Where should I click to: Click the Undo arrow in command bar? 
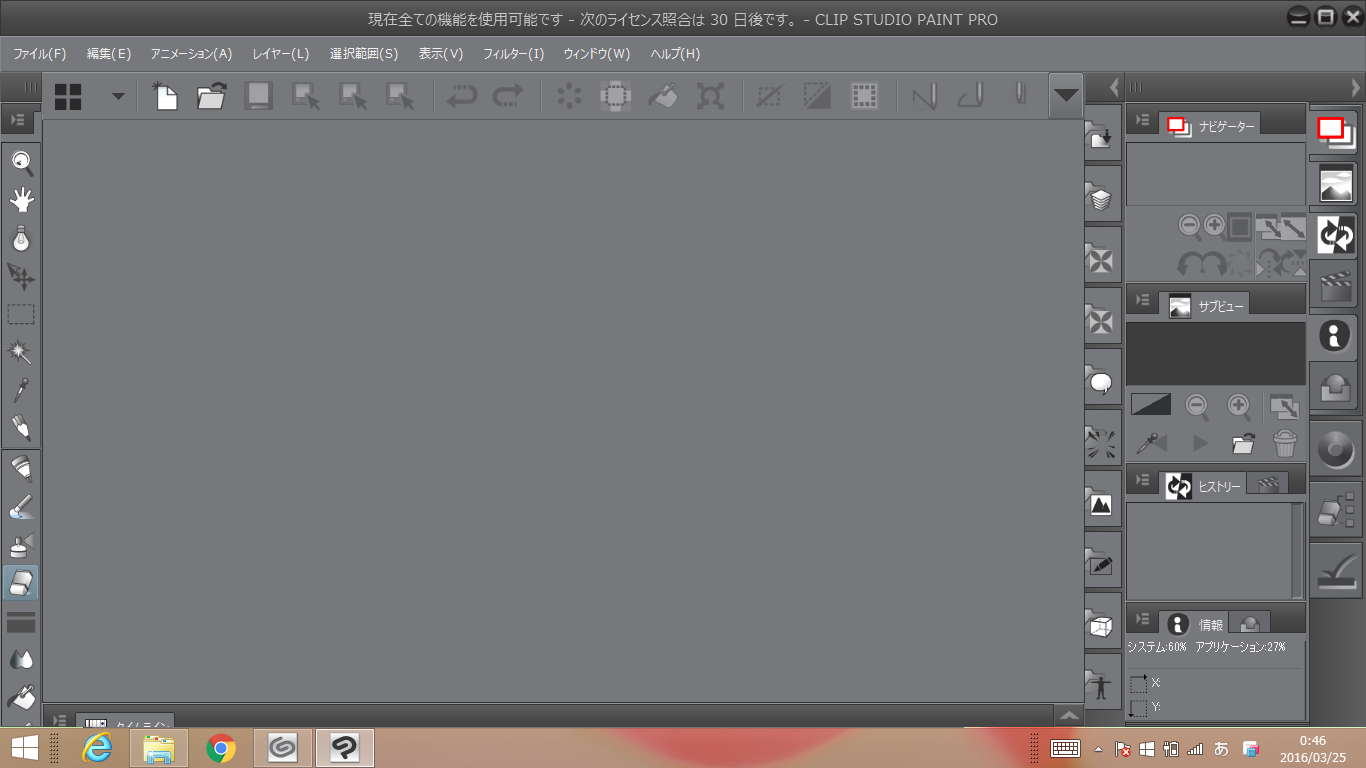pyautogui.click(x=461, y=96)
